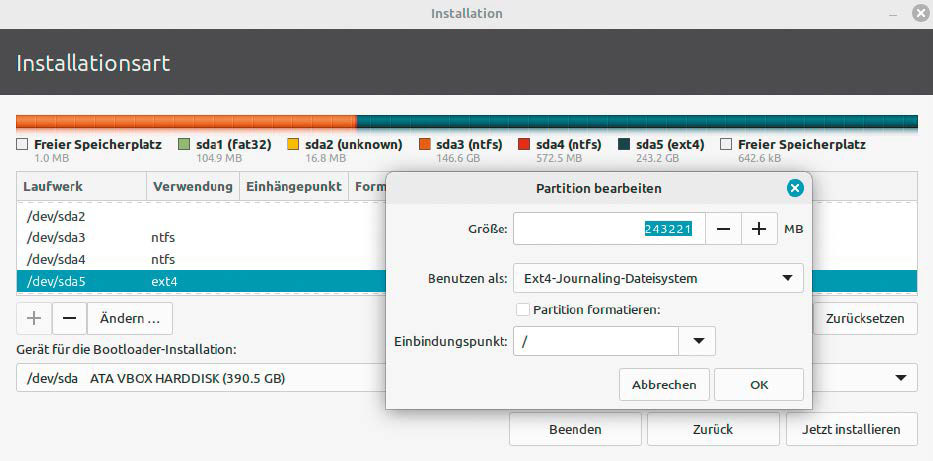Decrease partition size with minus stepper

723,229
